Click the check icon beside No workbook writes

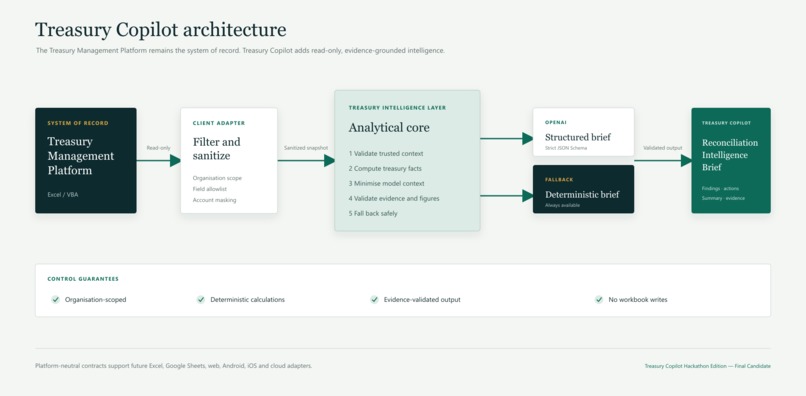tap(599, 299)
